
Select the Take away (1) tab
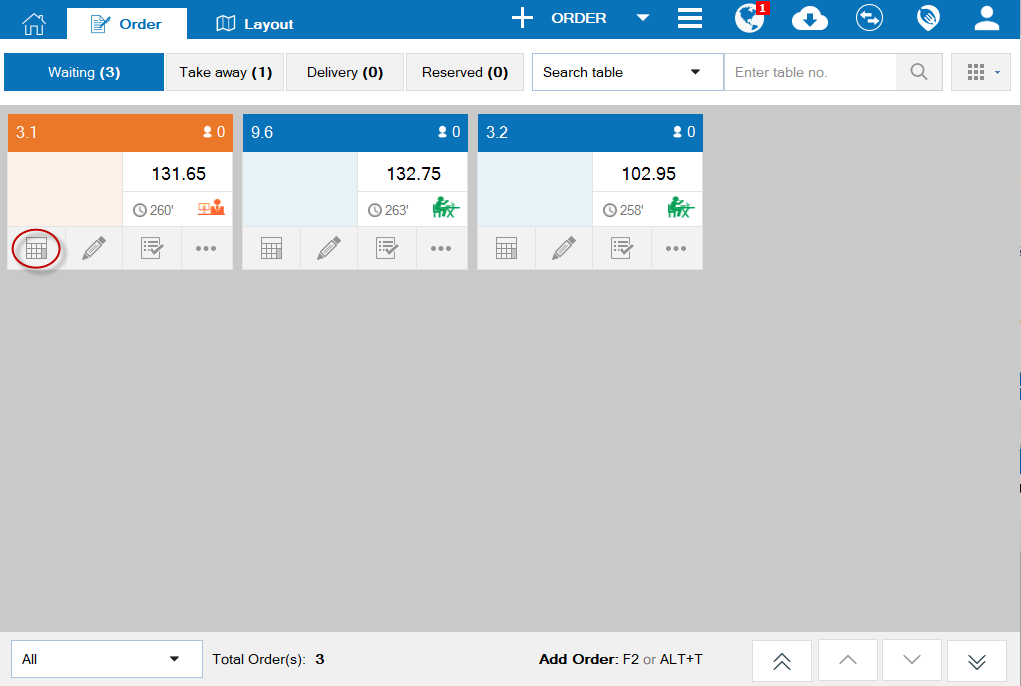(x=225, y=72)
